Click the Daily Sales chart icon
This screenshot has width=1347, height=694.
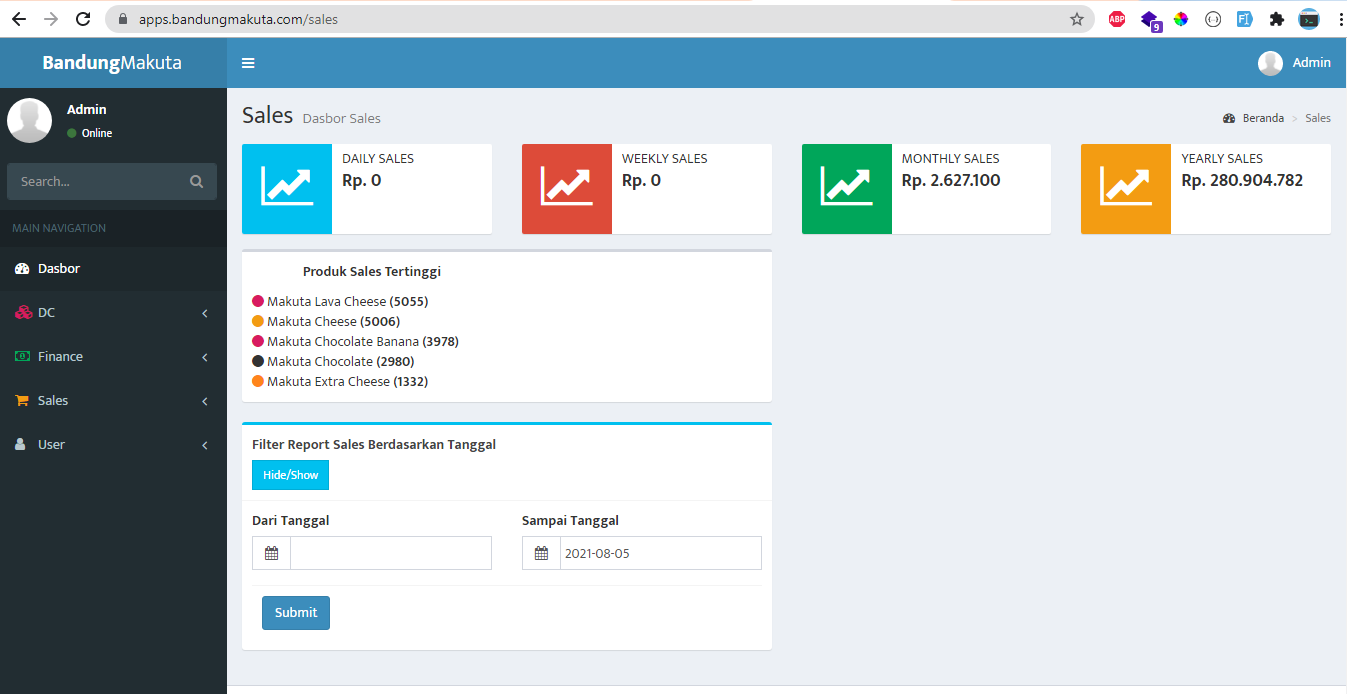tap(286, 188)
